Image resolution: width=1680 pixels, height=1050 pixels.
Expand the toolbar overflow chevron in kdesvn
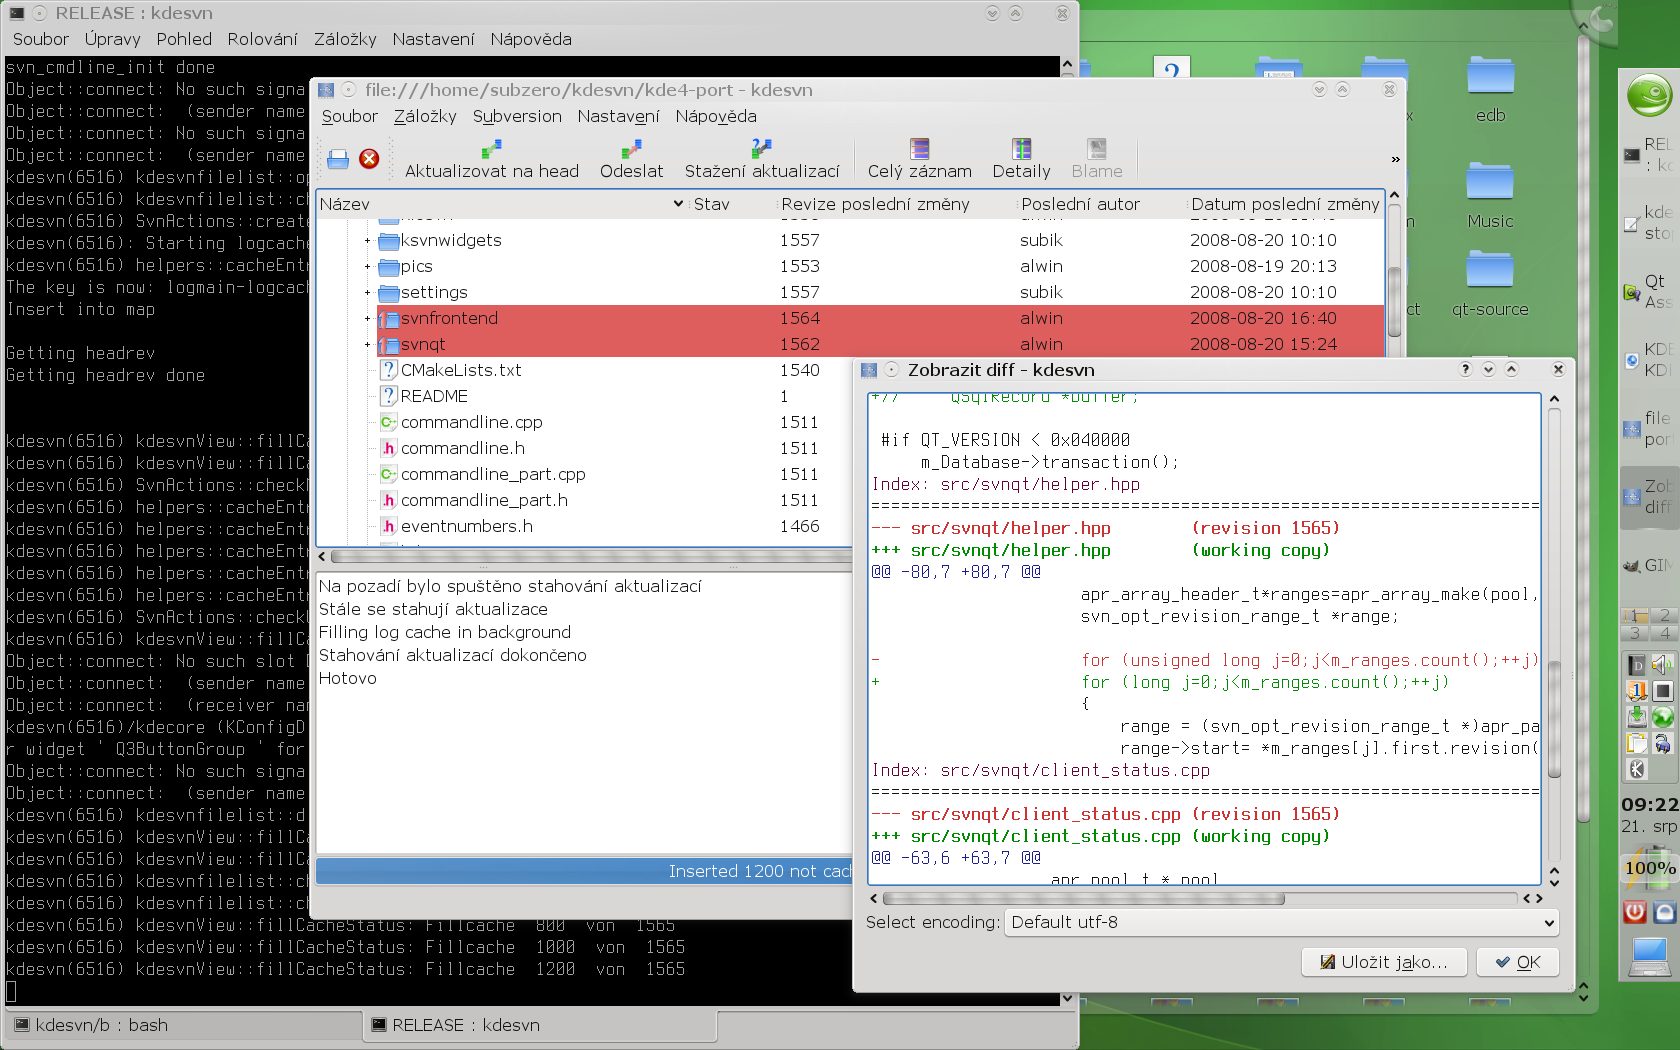(x=1395, y=160)
